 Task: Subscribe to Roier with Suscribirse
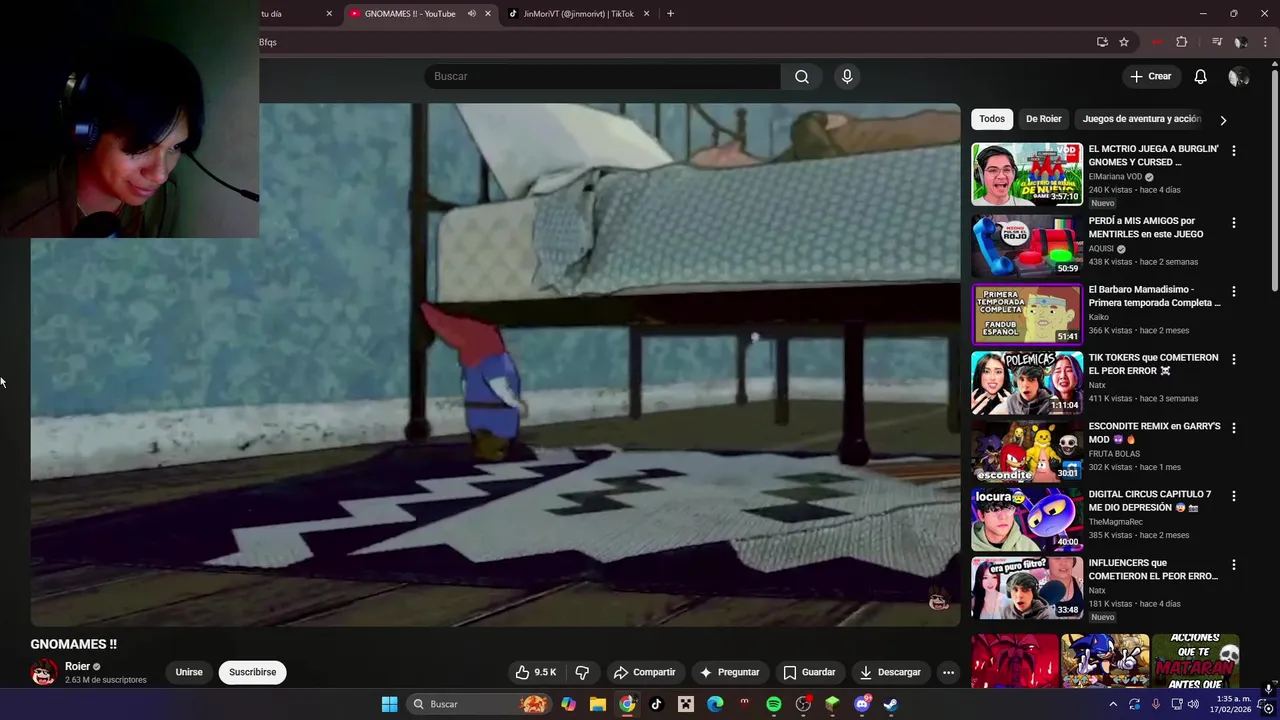[252, 672]
